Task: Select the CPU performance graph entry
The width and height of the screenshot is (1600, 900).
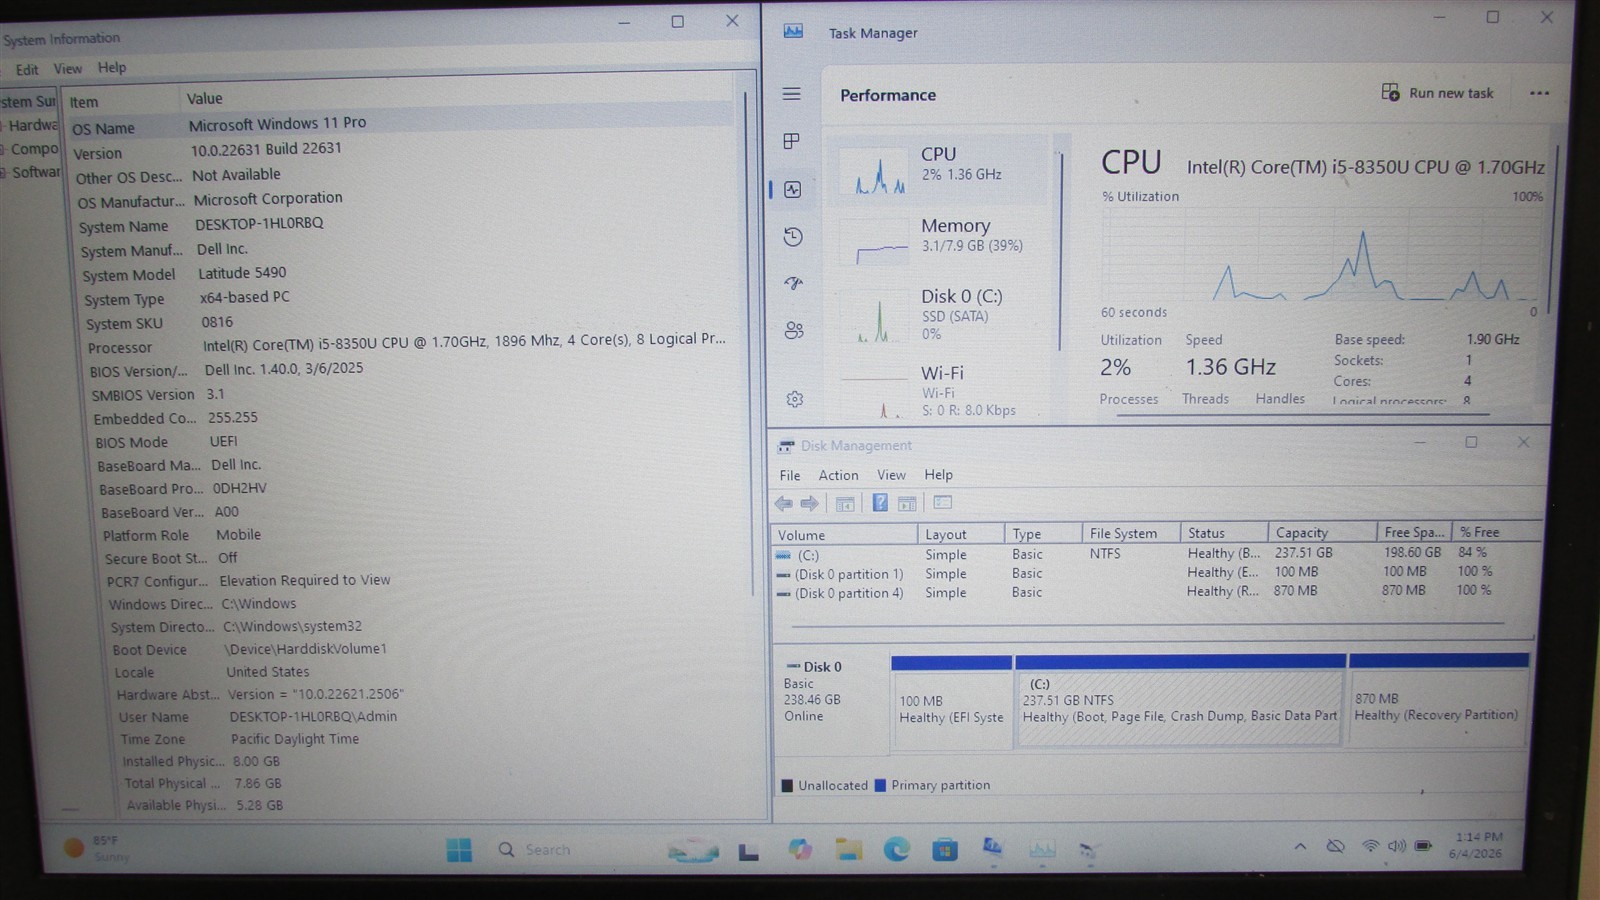Action: pyautogui.click(x=940, y=170)
